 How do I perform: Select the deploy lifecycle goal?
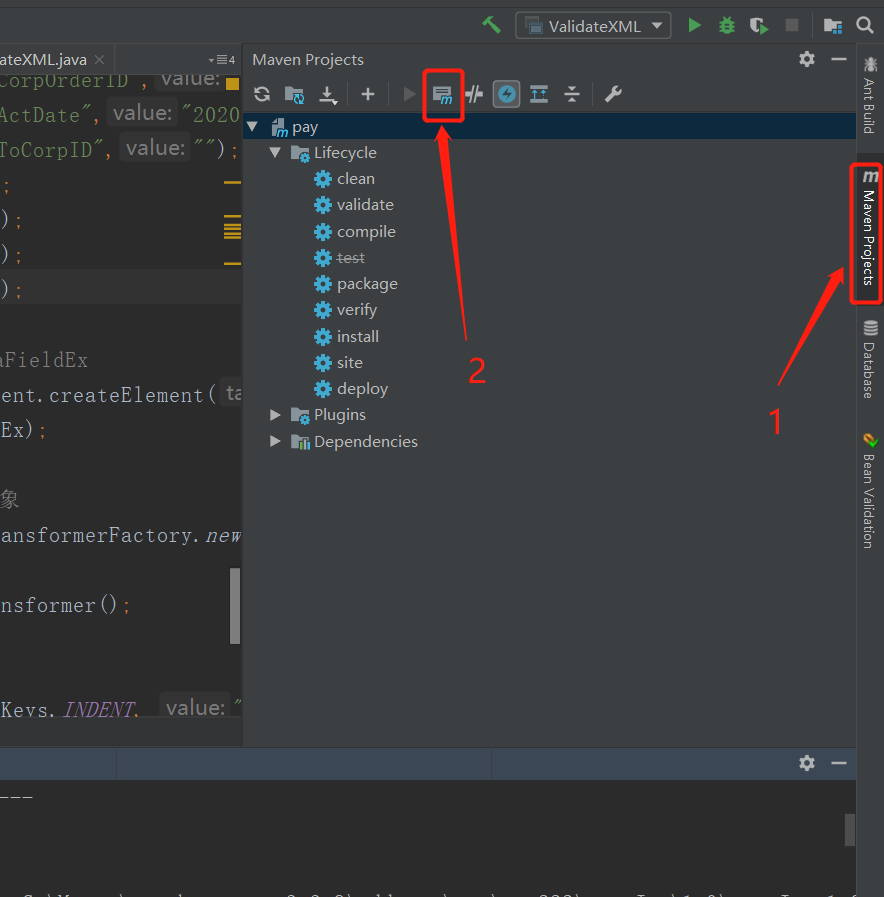point(351,389)
